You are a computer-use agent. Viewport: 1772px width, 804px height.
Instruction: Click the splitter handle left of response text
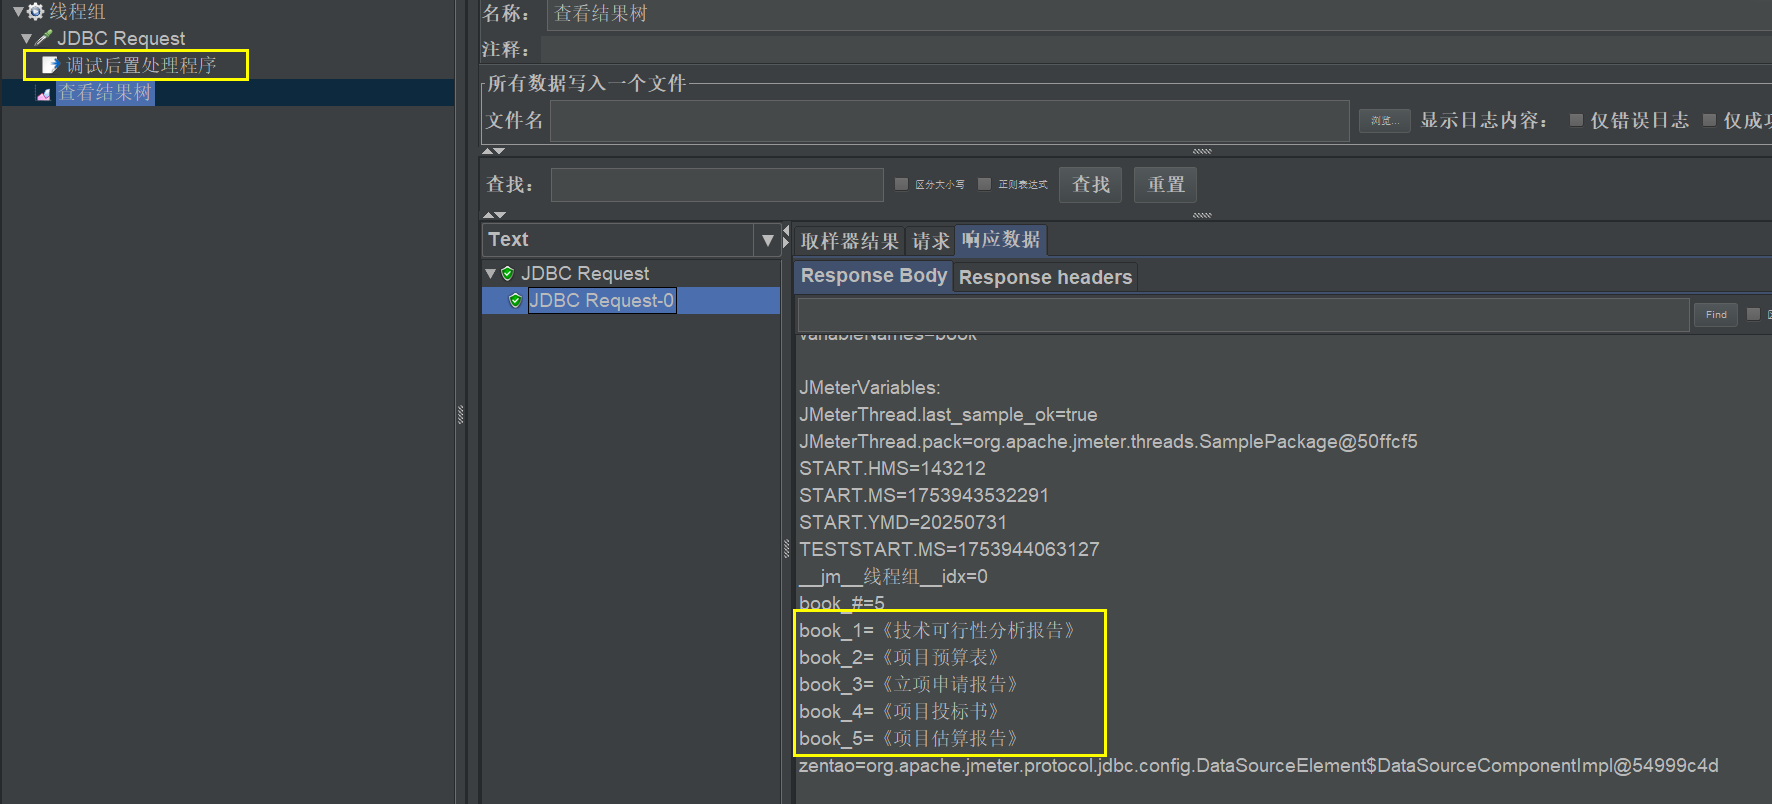point(786,548)
